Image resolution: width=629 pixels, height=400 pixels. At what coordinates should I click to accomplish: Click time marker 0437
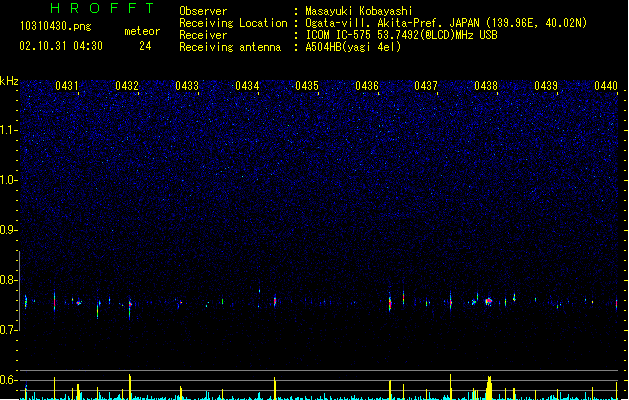[x=426, y=86]
